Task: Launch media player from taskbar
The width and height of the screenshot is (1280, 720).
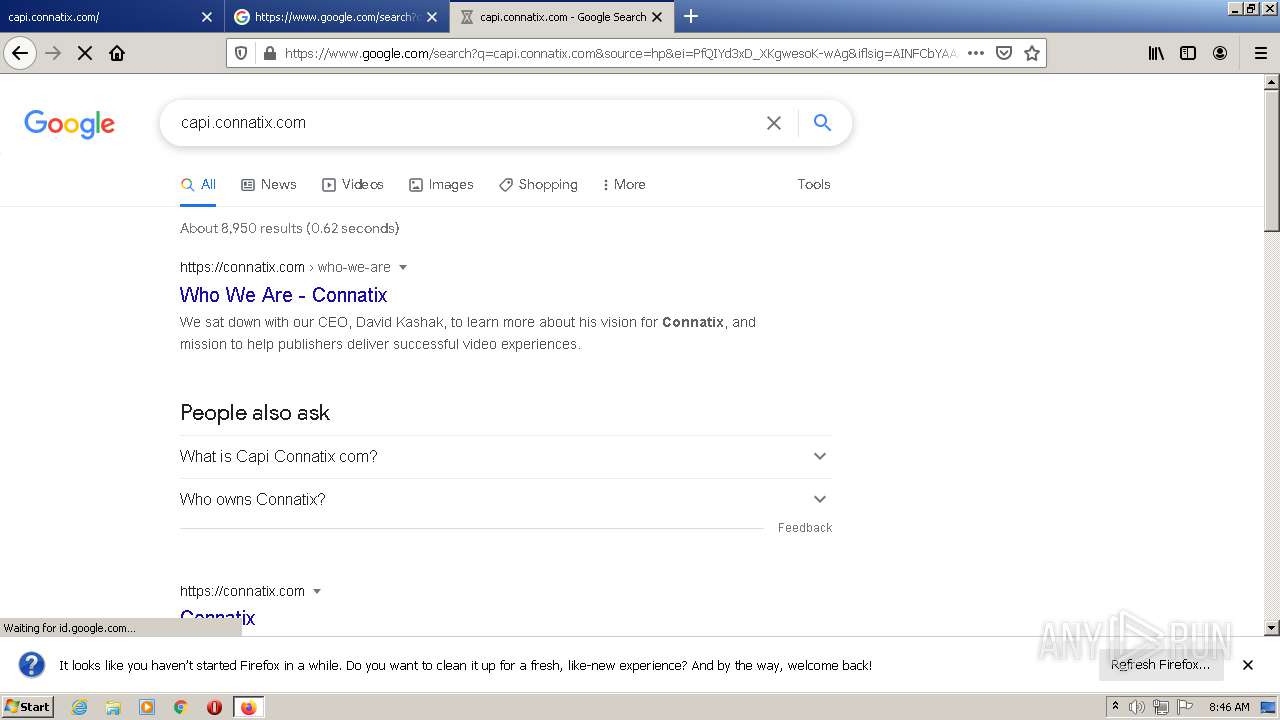Action: point(147,707)
